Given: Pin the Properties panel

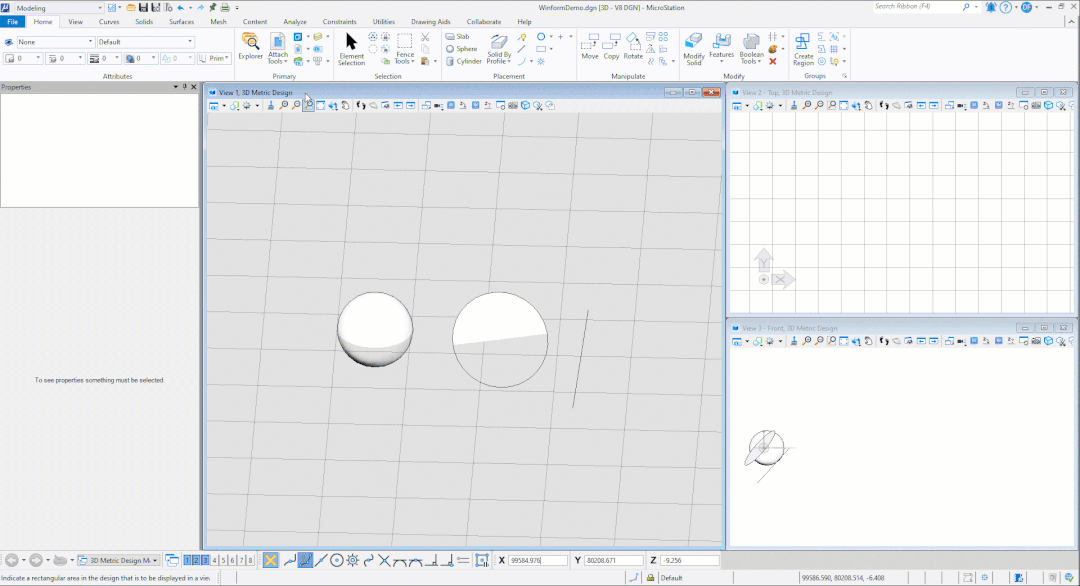Looking at the screenshot, I should [x=185, y=87].
